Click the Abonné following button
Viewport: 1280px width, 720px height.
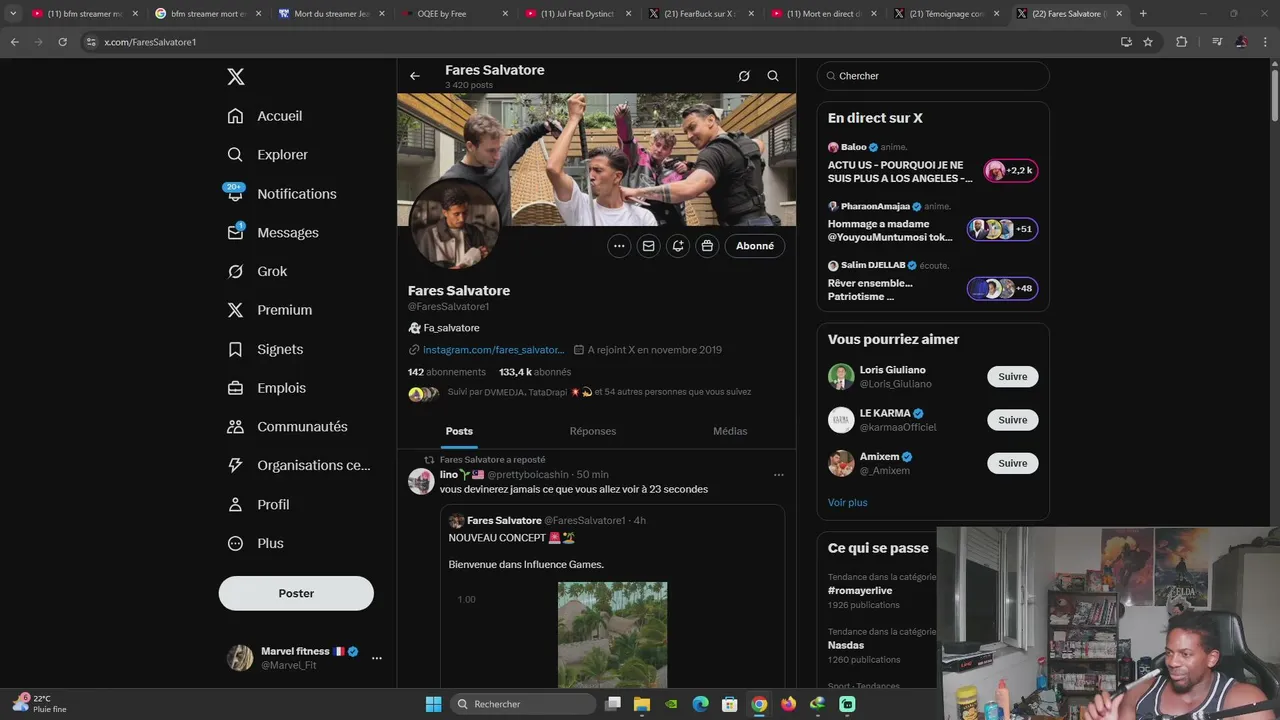coord(755,246)
